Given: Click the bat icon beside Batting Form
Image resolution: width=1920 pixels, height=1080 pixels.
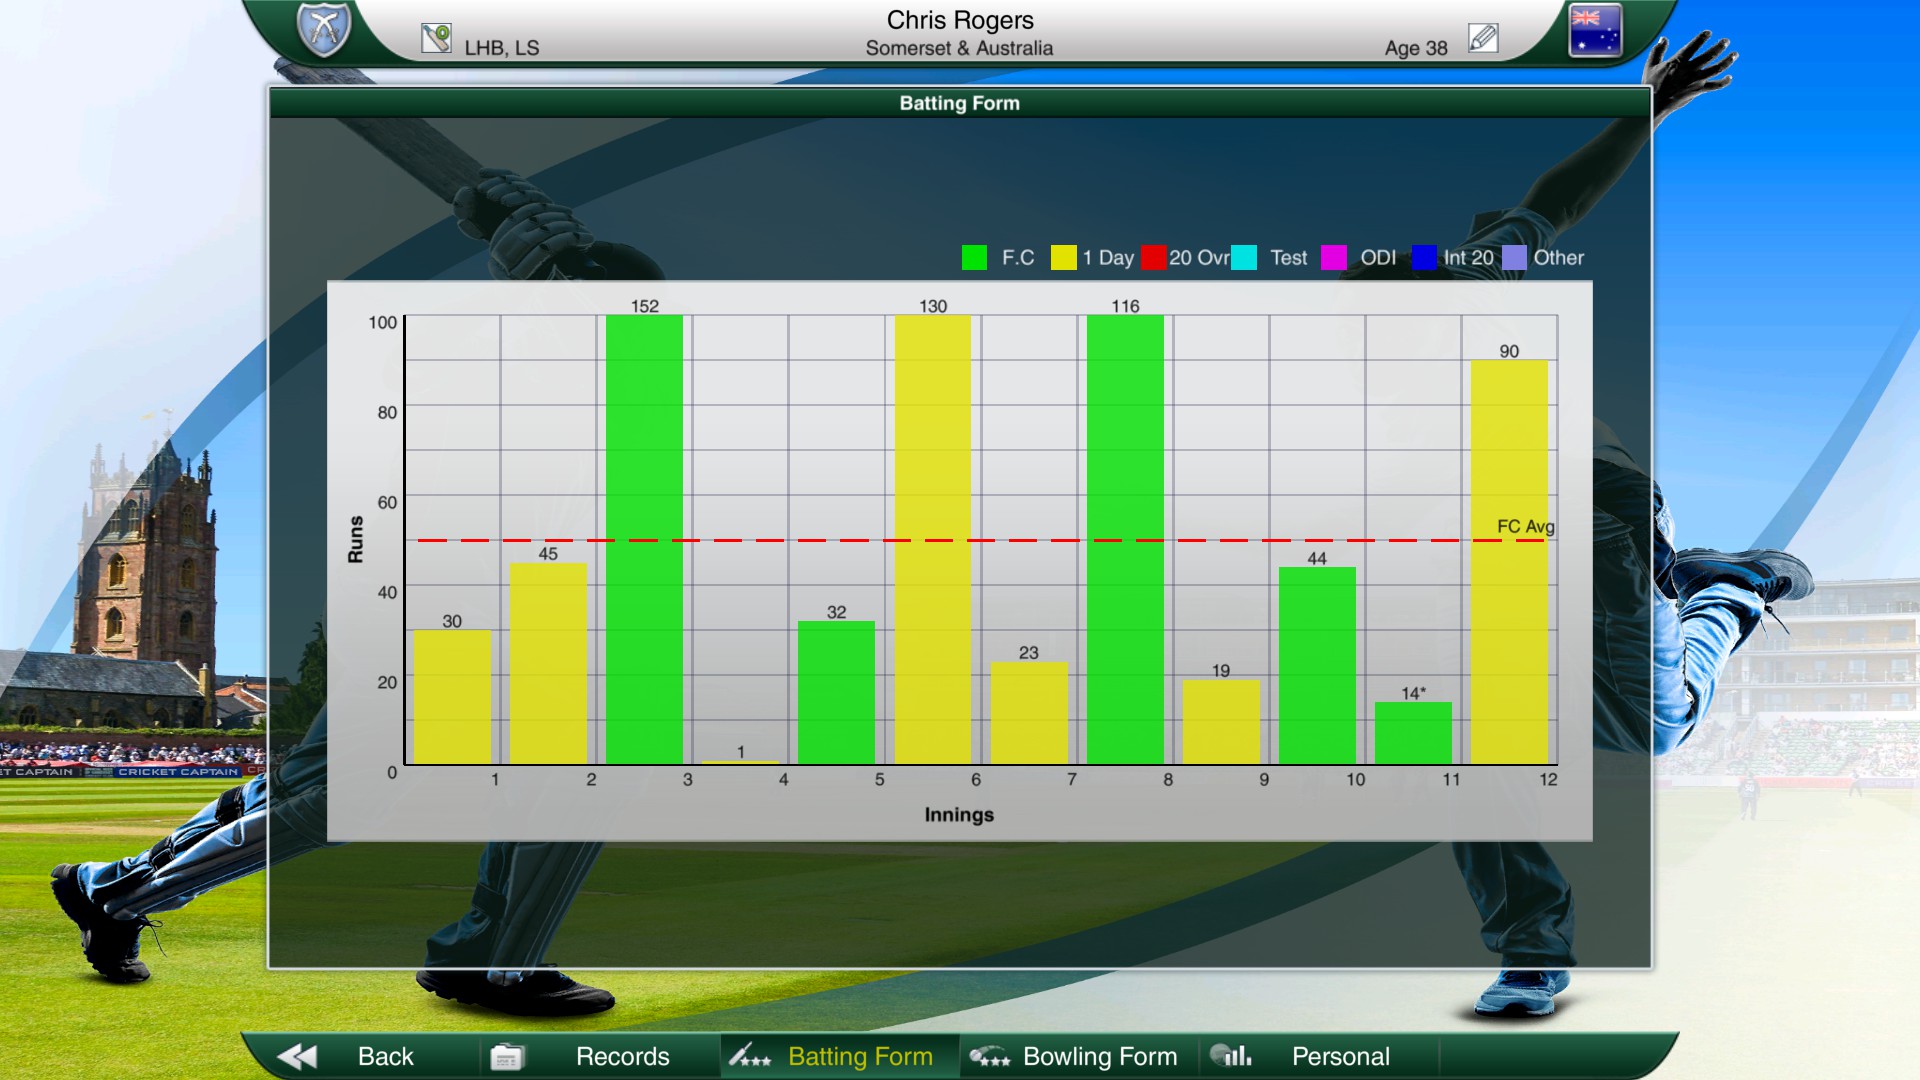Looking at the screenshot, I should coord(749,1056).
